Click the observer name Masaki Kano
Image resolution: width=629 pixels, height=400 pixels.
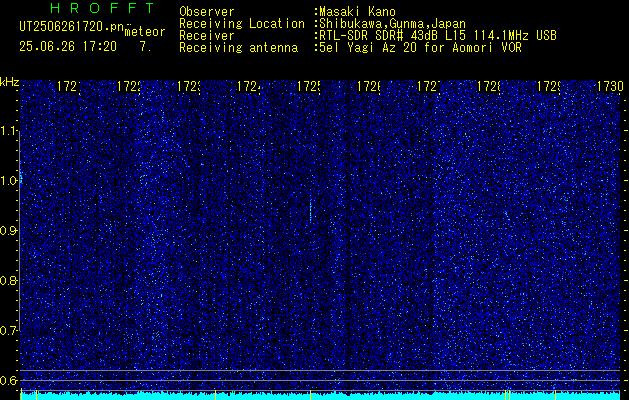(x=355, y=12)
